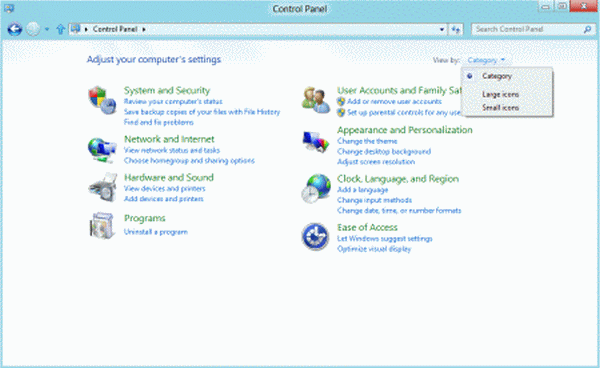
Task: Click the arrow before Control Panel in breadcrumb
Action: pyautogui.click(x=86, y=29)
